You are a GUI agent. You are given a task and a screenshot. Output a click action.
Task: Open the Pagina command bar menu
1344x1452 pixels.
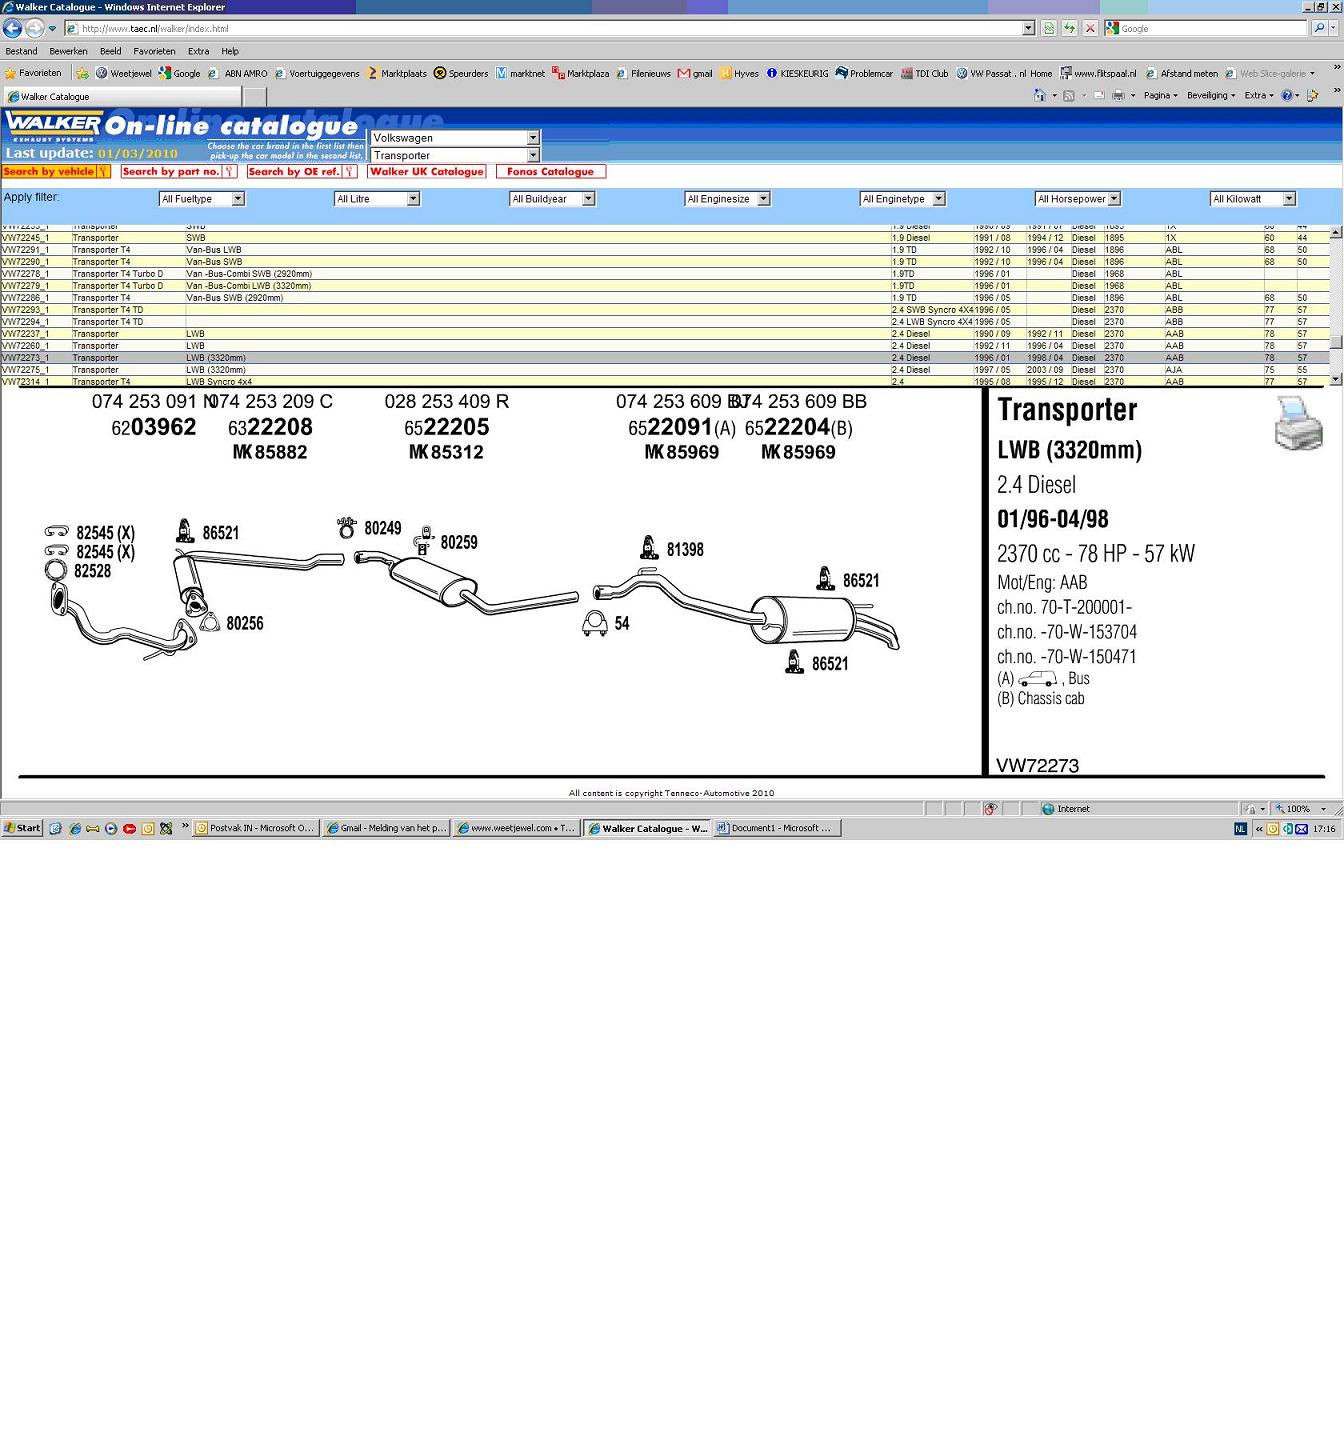pos(1160,95)
